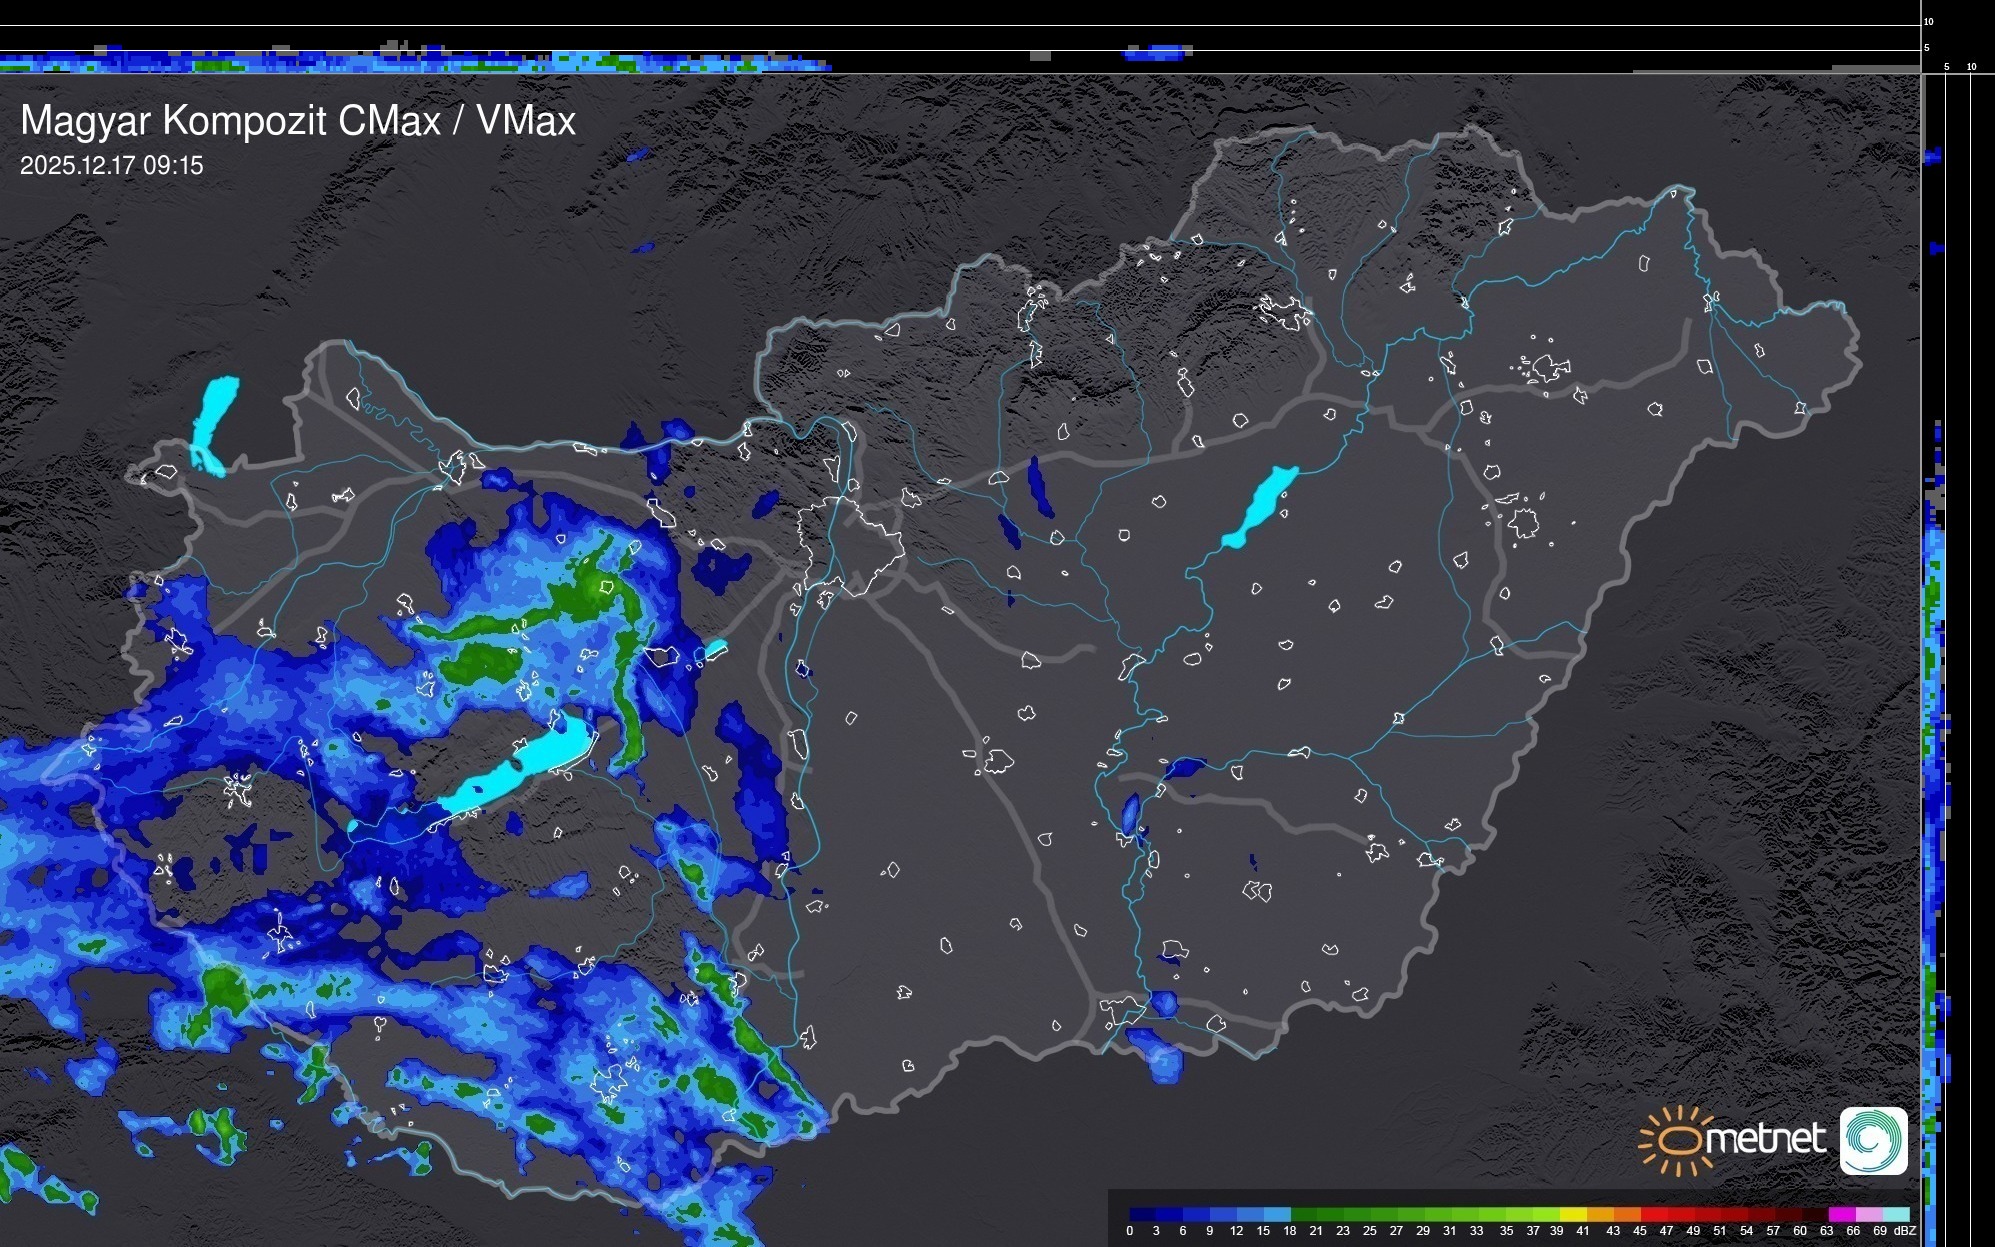Click the pink 66 dBZ legend swatch

tap(1868, 1214)
